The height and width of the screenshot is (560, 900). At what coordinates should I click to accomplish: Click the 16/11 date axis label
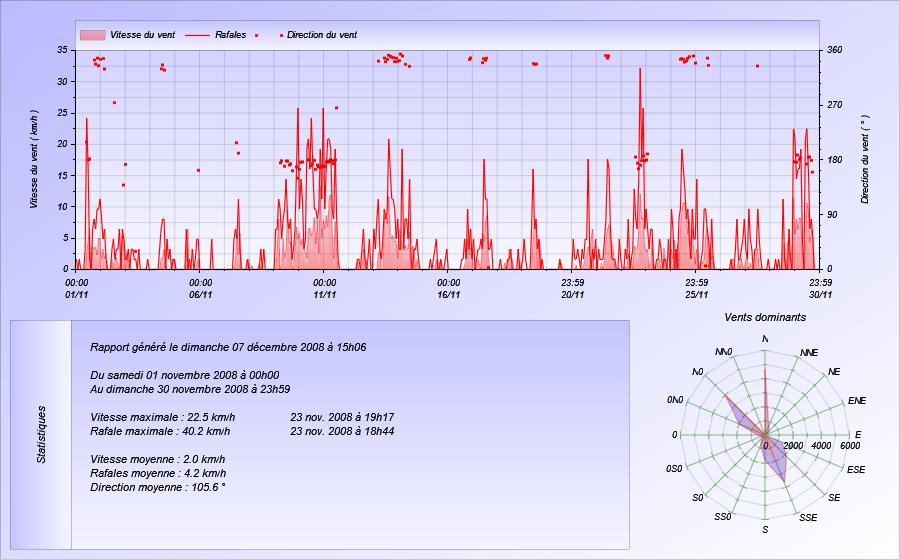coord(448,295)
